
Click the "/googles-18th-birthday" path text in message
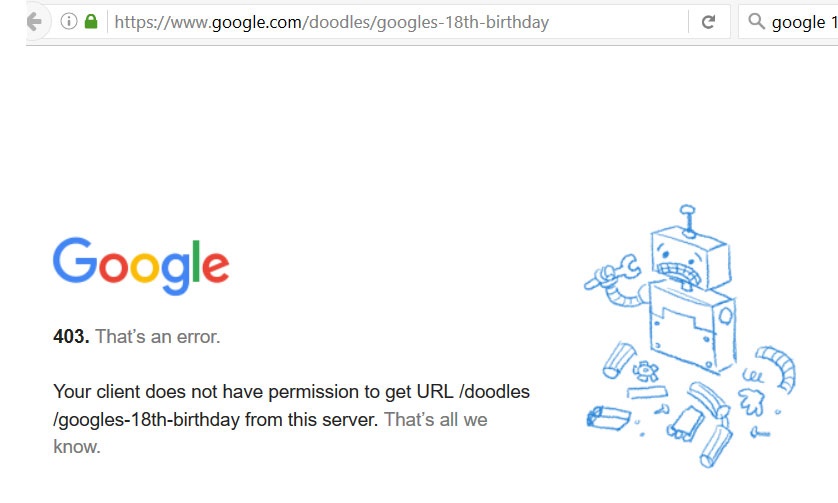[146, 420]
